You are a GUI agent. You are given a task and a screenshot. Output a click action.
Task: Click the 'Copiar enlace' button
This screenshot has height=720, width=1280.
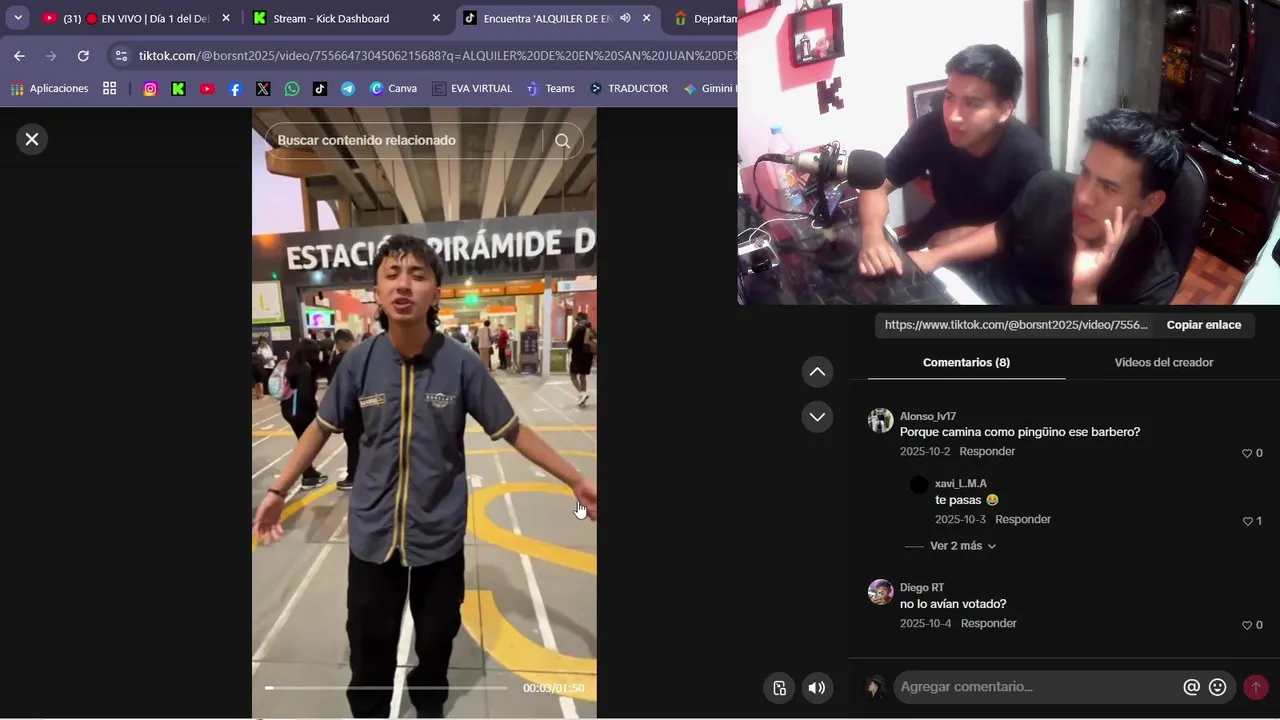tap(1204, 325)
